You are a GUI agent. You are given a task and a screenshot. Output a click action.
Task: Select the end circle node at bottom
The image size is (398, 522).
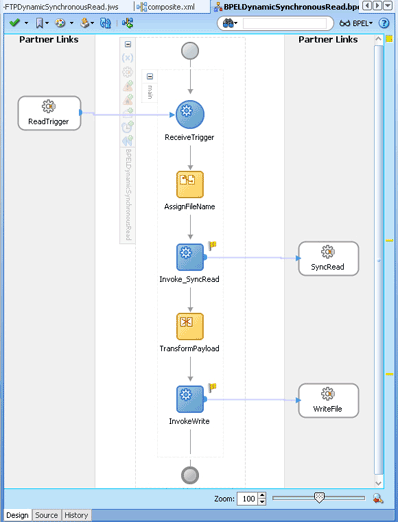pyautogui.click(x=190, y=475)
